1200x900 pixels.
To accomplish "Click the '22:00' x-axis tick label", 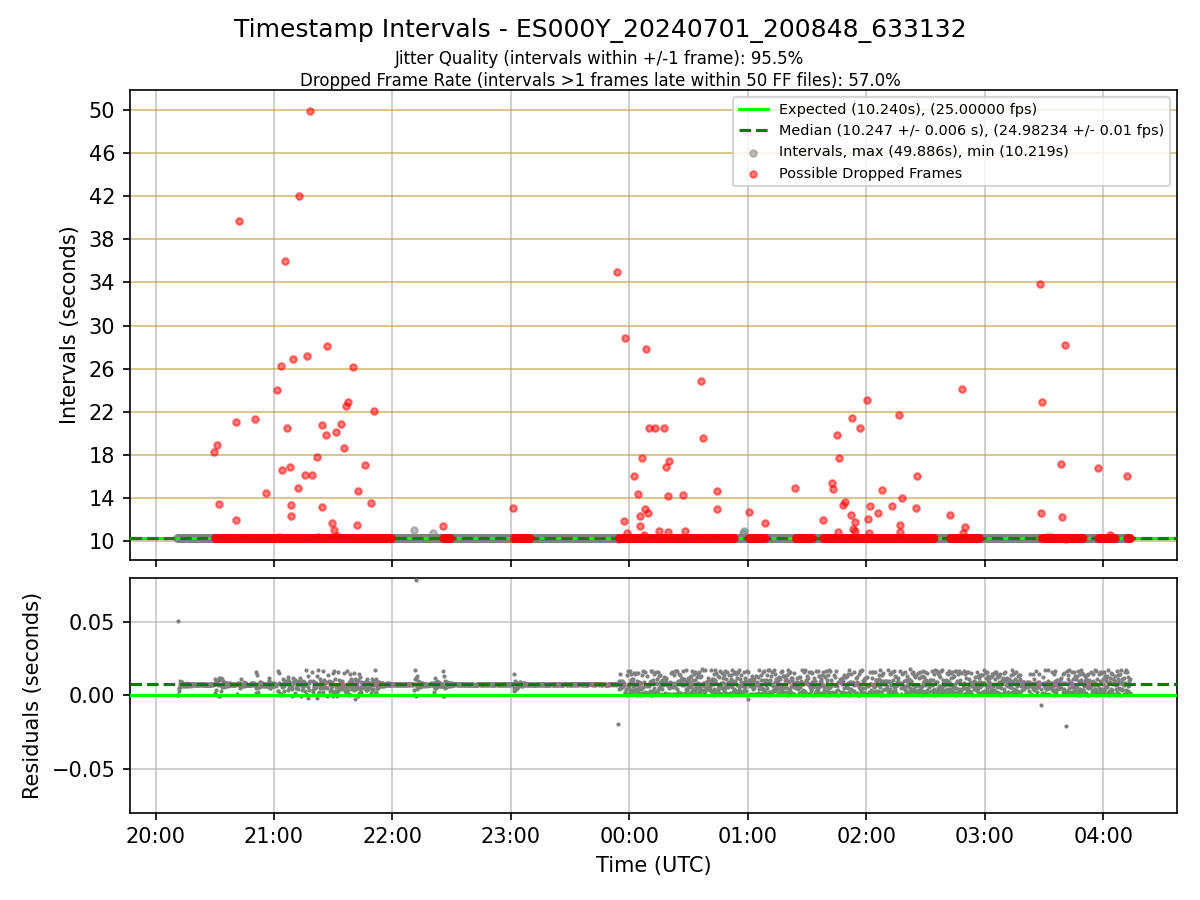I will pos(392,834).
